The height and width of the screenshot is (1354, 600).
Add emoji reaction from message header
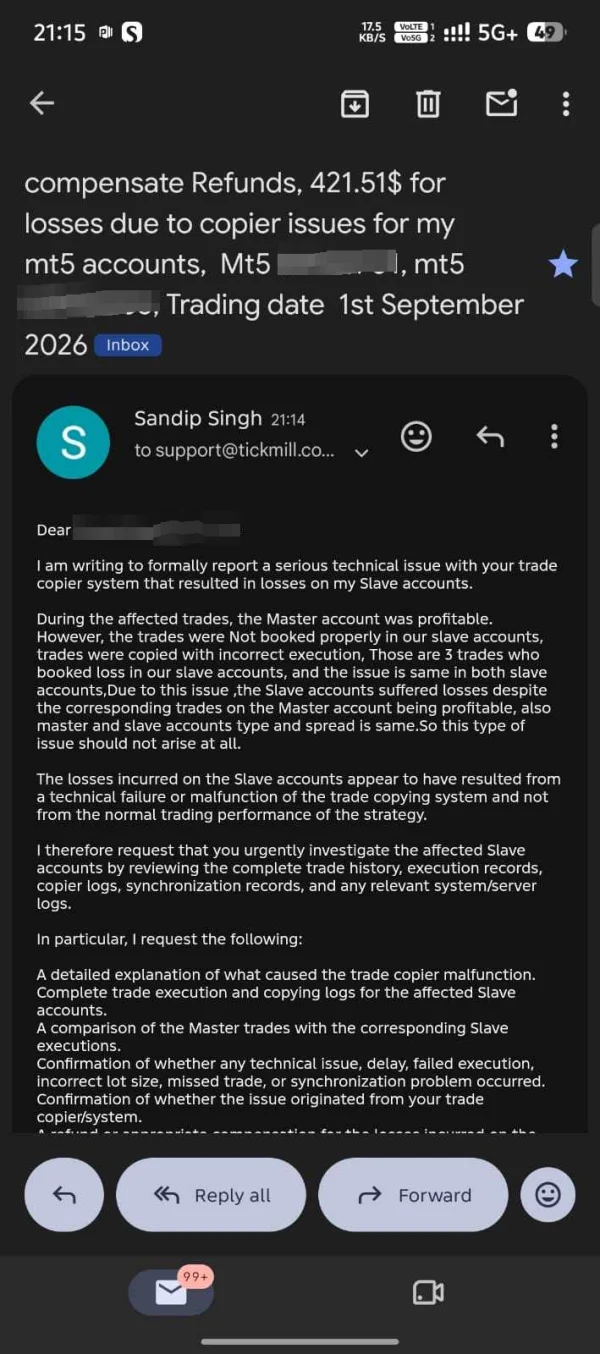416,436
